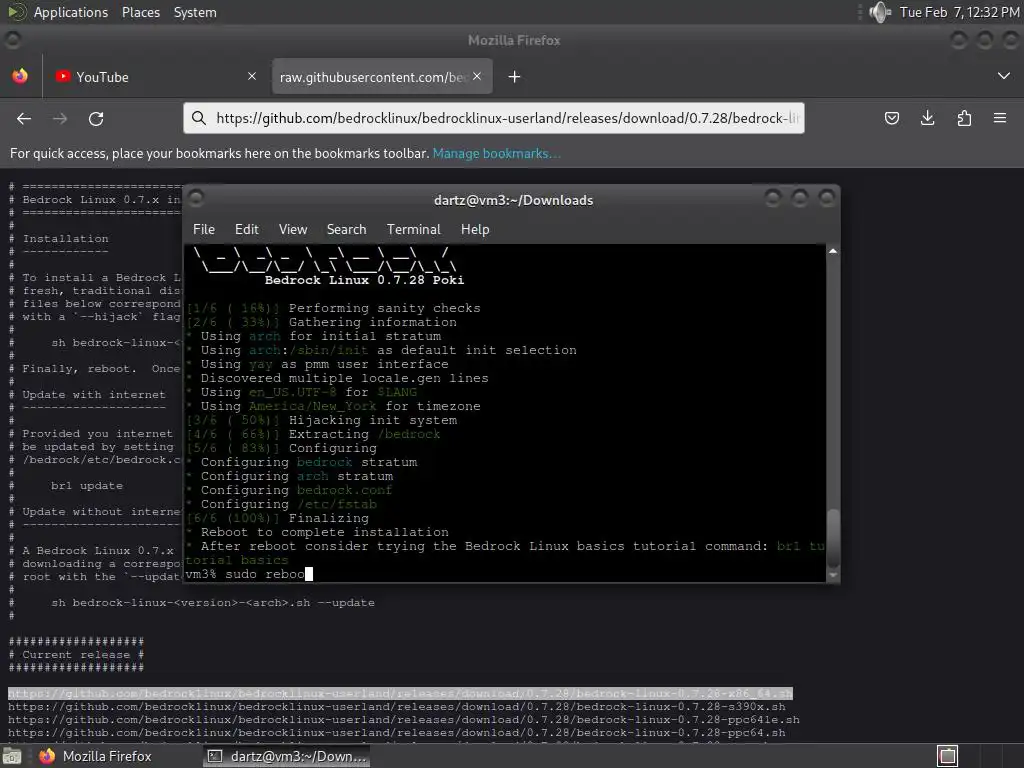Switch to the raw.githubusercontent.com tab
Screen dimensions: 1024x768
[x=382, y=76]
